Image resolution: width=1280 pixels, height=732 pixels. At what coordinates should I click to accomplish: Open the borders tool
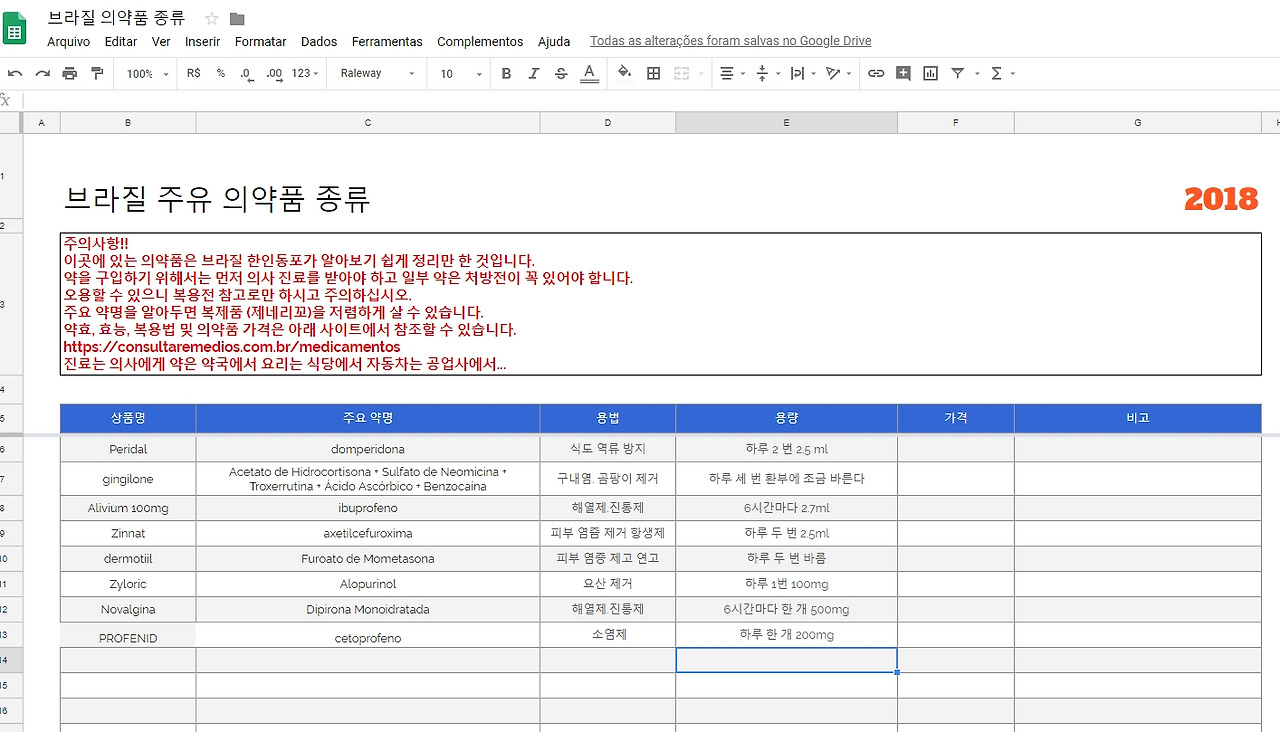(x=653, y=73)
